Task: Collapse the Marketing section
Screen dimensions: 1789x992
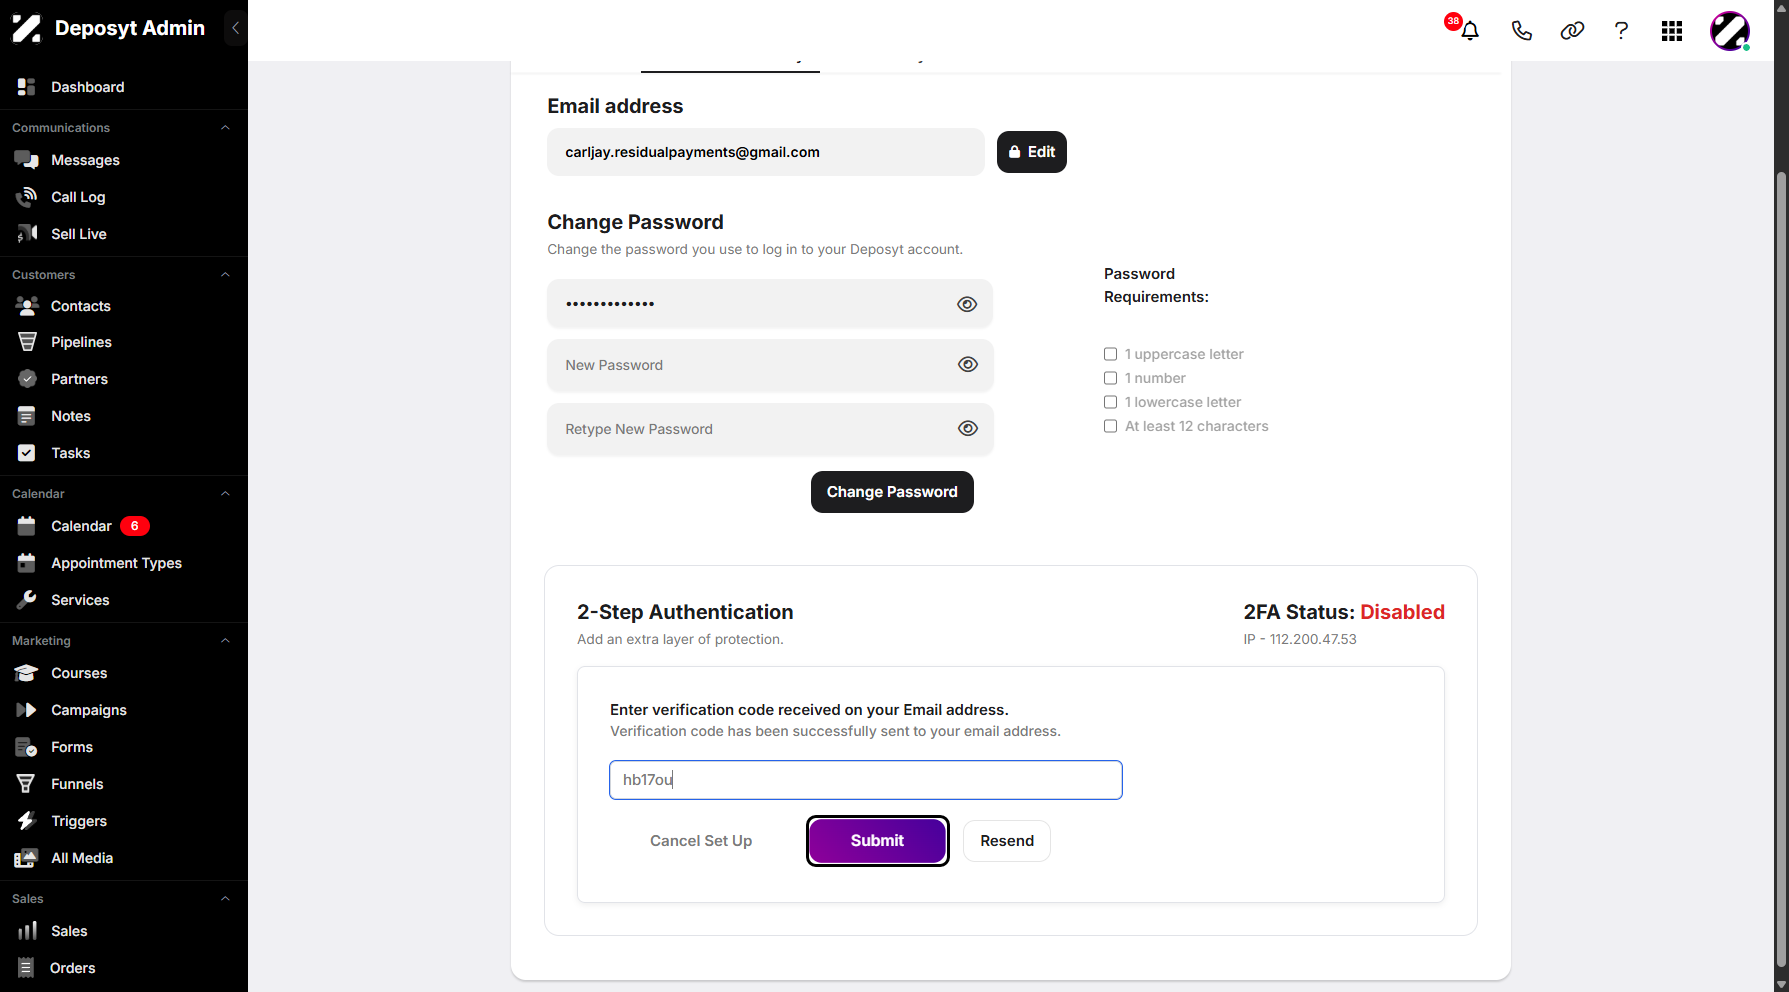Action: (225, 641)
